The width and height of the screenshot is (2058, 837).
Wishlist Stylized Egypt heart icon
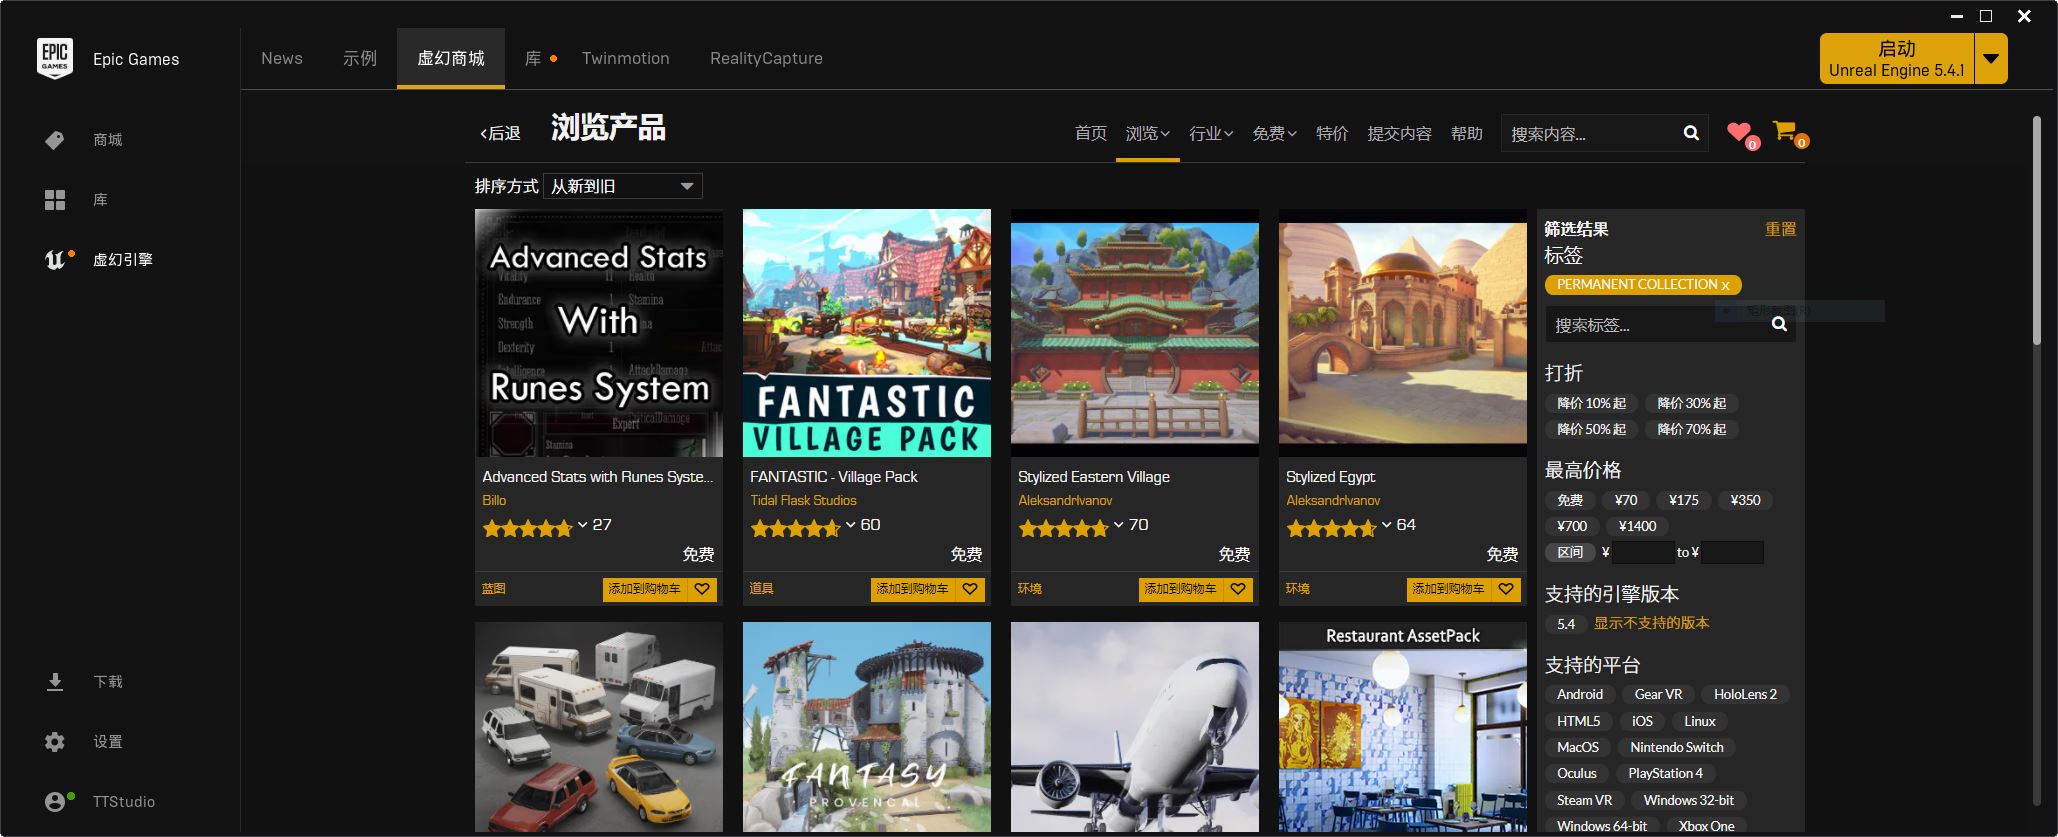pos(1506,589)
